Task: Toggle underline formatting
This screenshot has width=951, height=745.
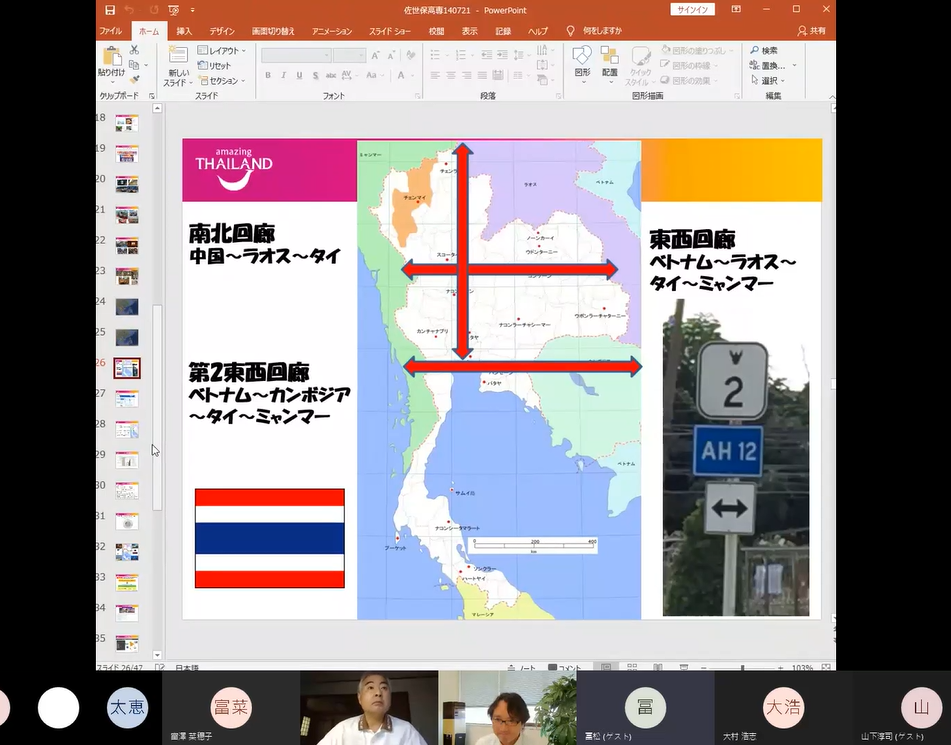Action: (299, 75)
